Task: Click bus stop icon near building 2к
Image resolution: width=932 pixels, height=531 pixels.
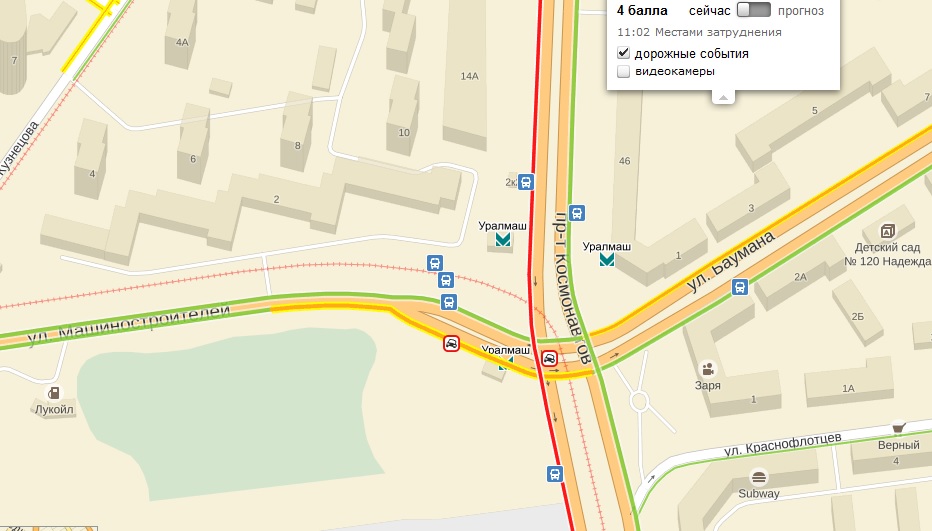Action: 525,182
